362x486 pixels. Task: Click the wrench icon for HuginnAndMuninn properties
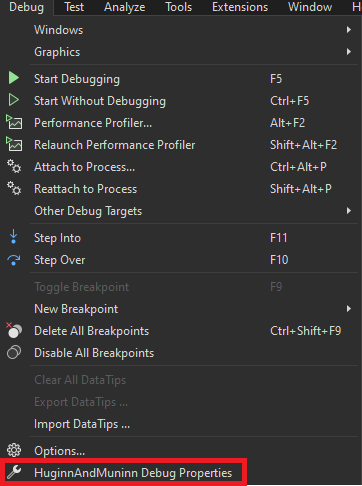tap(14, 472)
